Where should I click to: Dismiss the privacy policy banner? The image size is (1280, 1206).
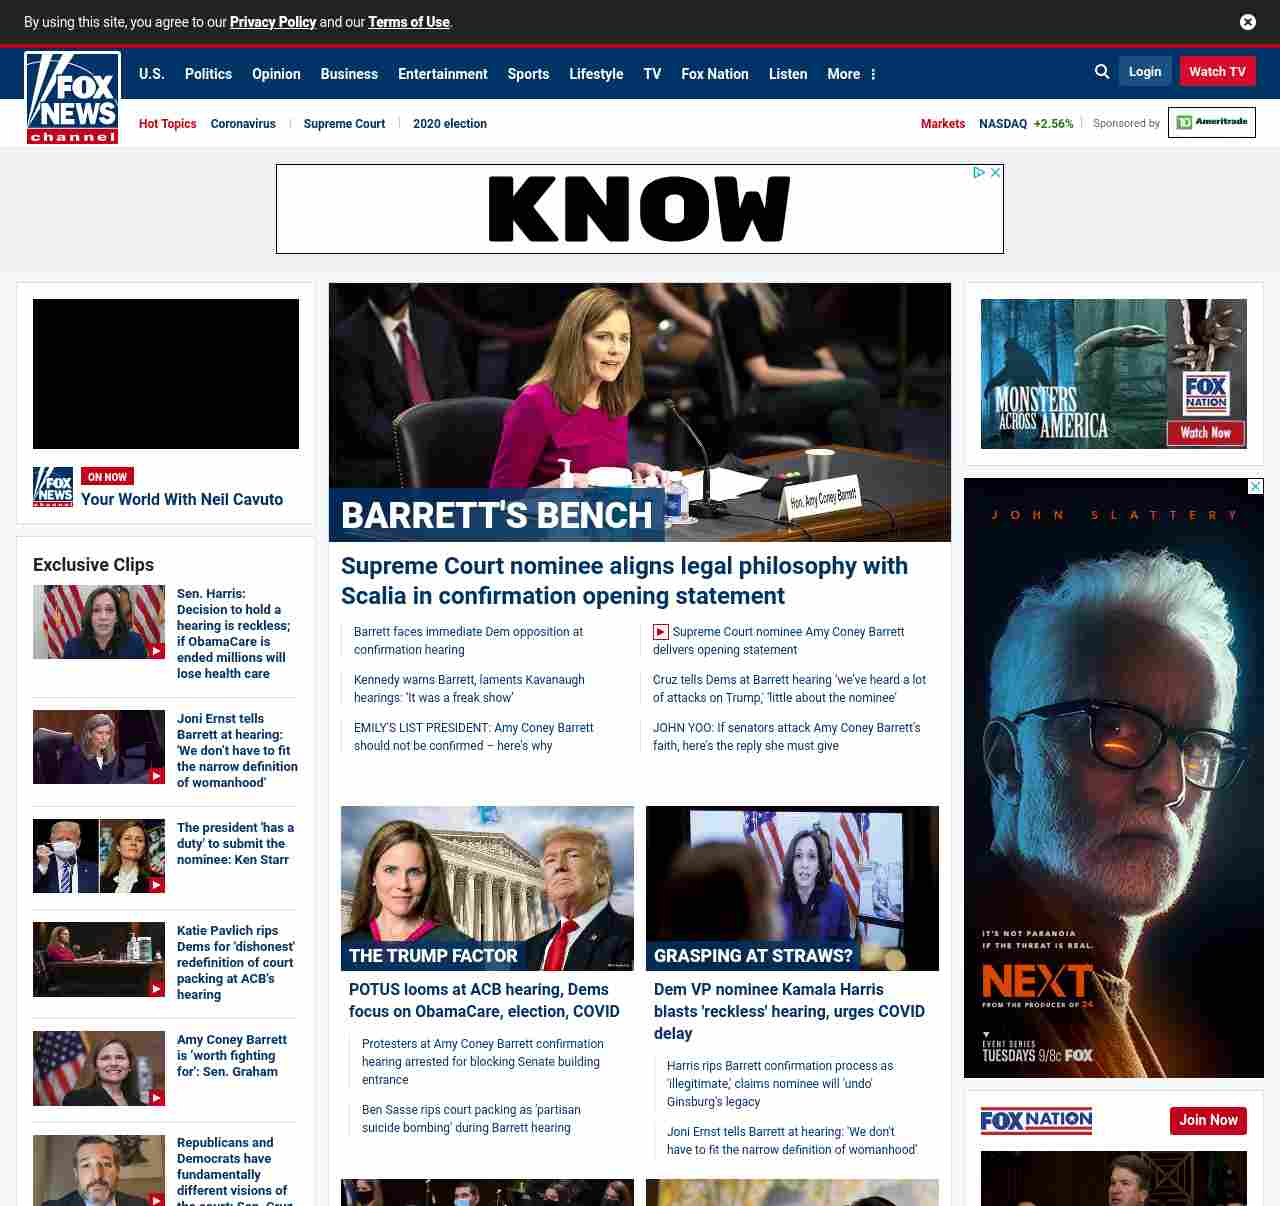1247,22
